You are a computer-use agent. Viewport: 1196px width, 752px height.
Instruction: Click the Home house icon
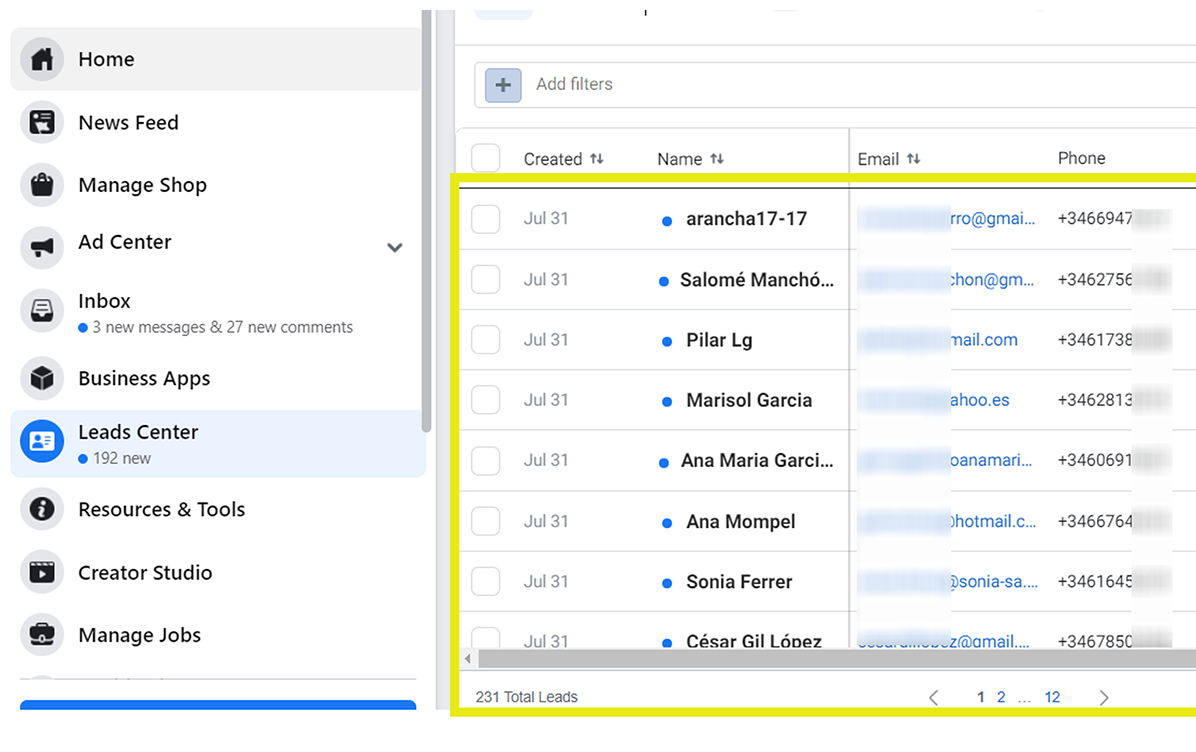point(42,59)
